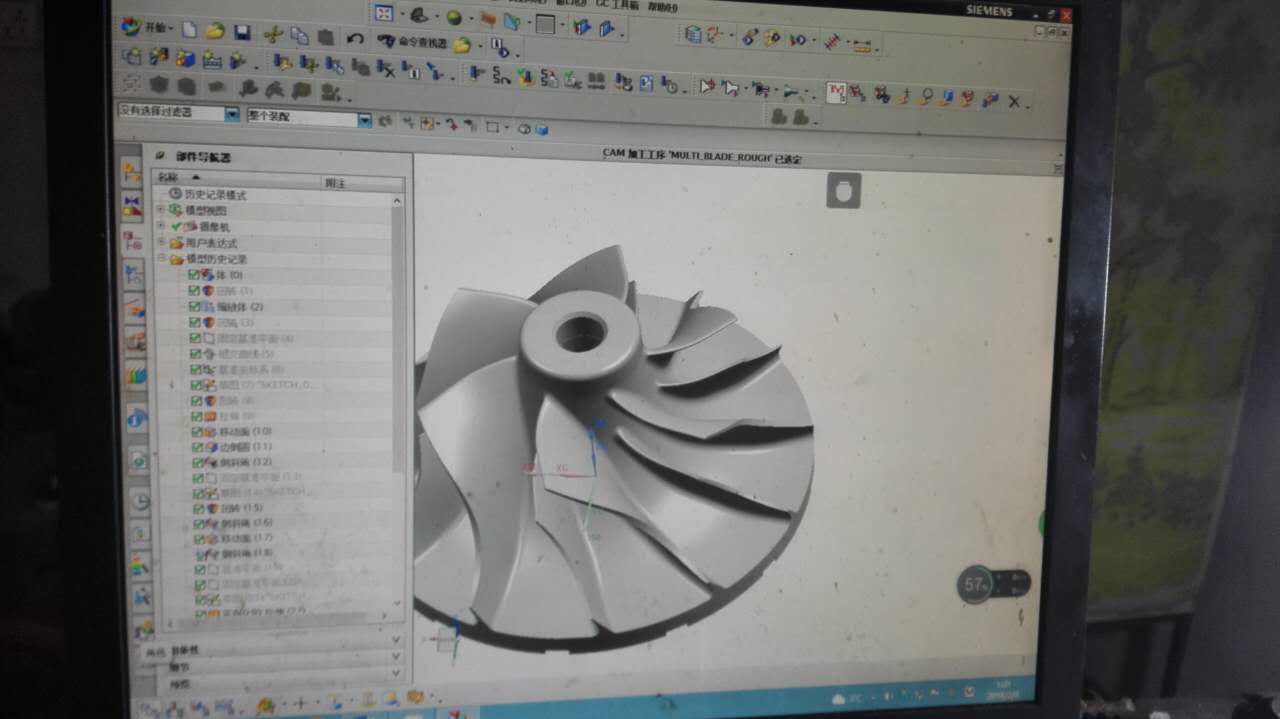The height and width of the screenshot is (719, 1280).
Task: Click the rectangle selection dropdown icon
Action: (x=494, y=127)
